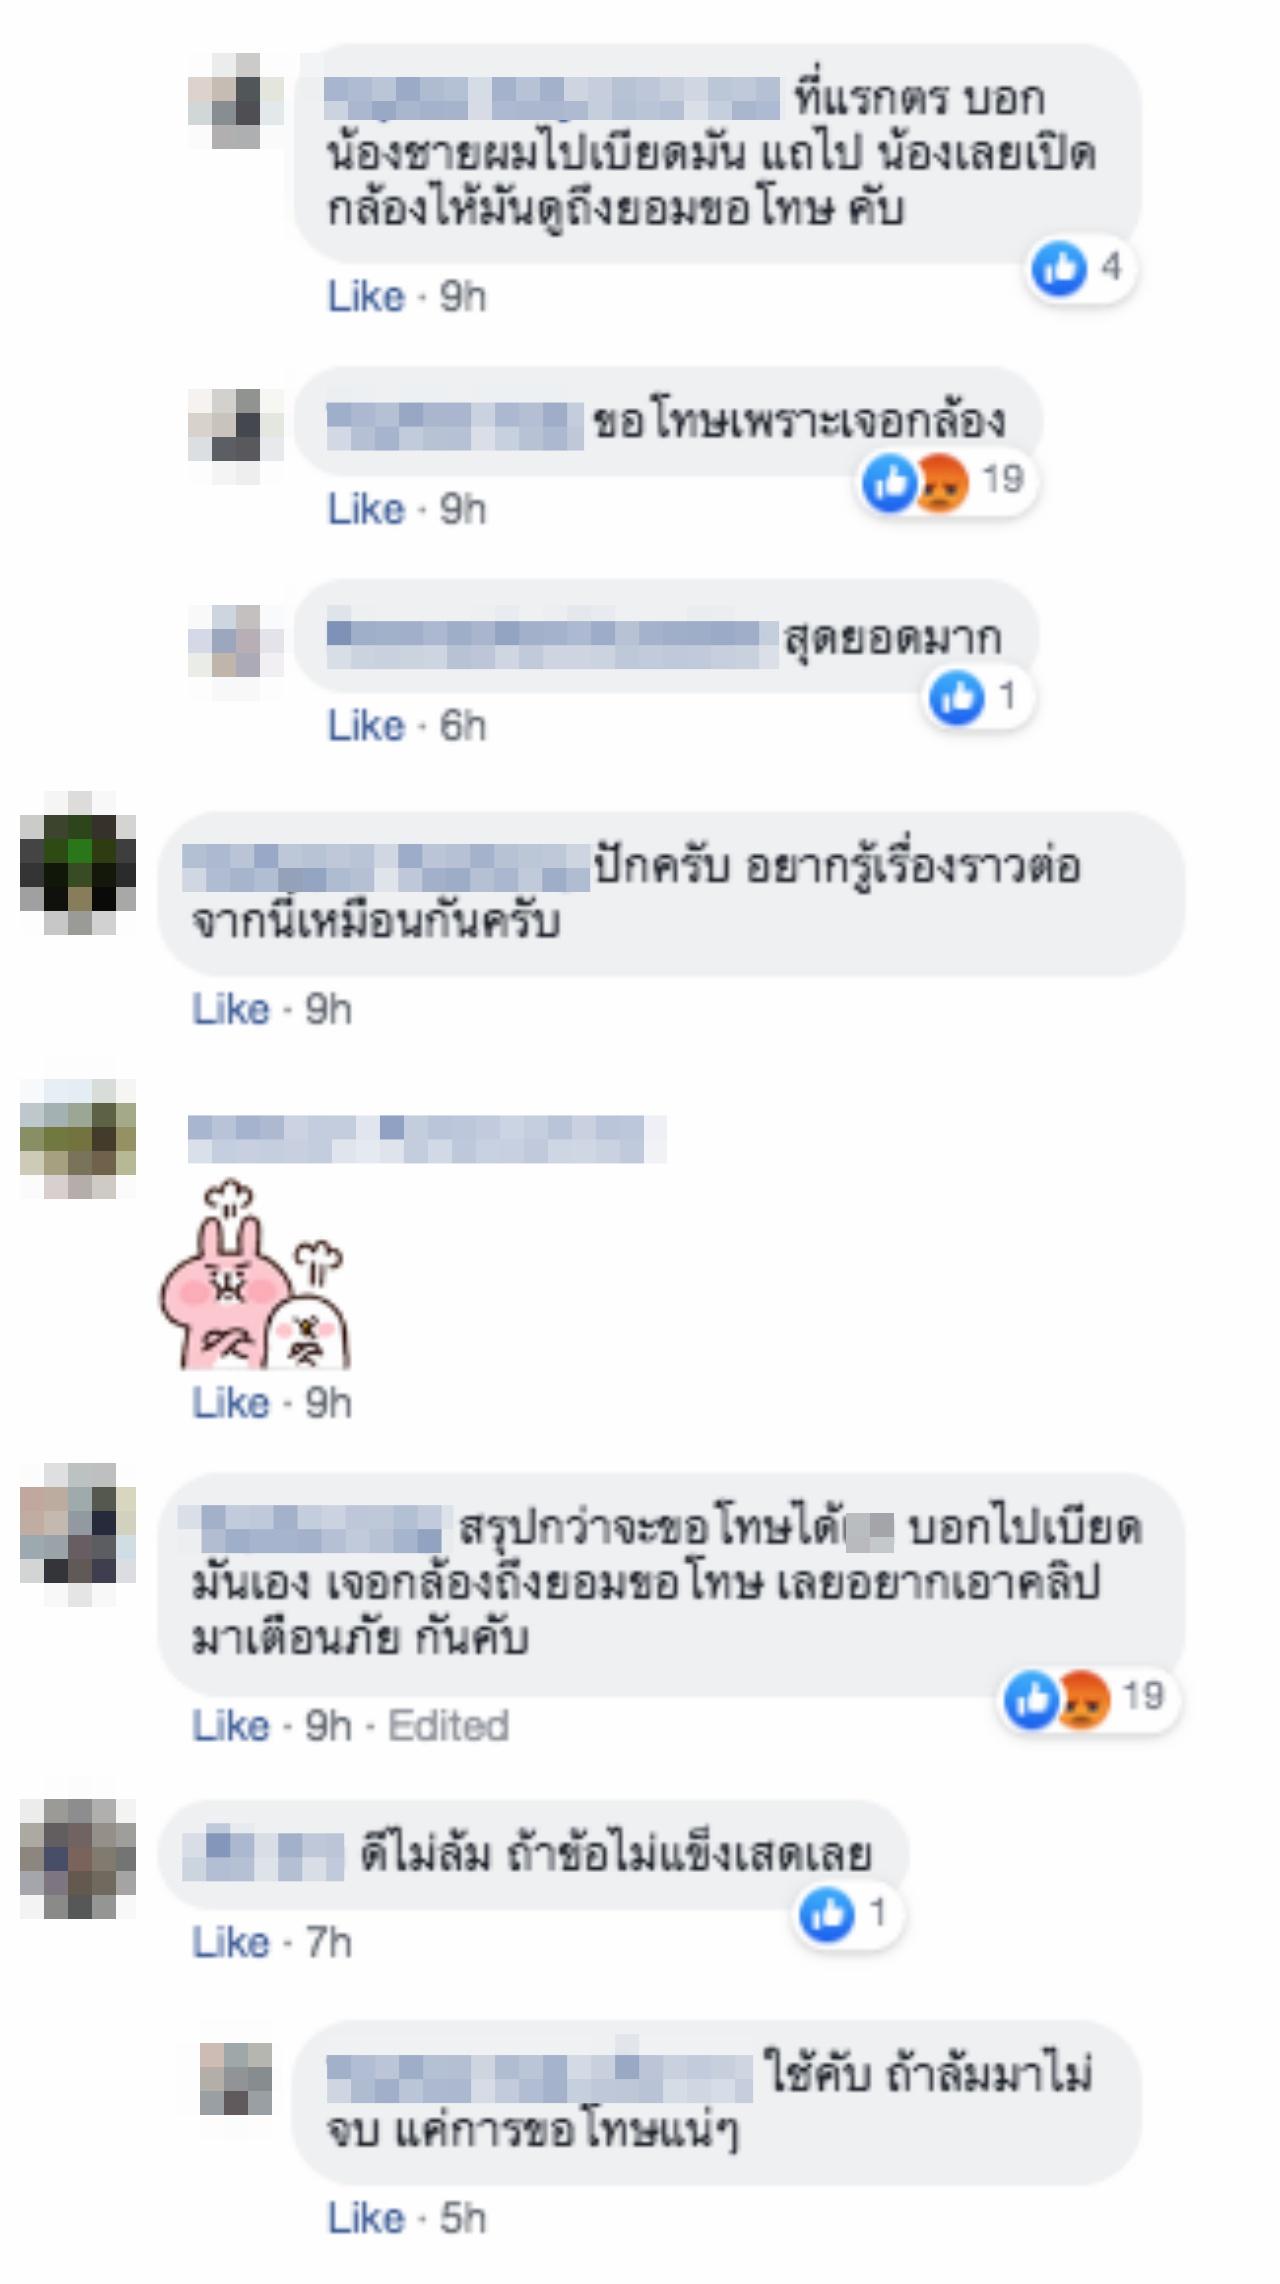Screen dimensions: 1280x2284
Task: Like the 'ปักครับ' comment
Action: click(231, 1010)
